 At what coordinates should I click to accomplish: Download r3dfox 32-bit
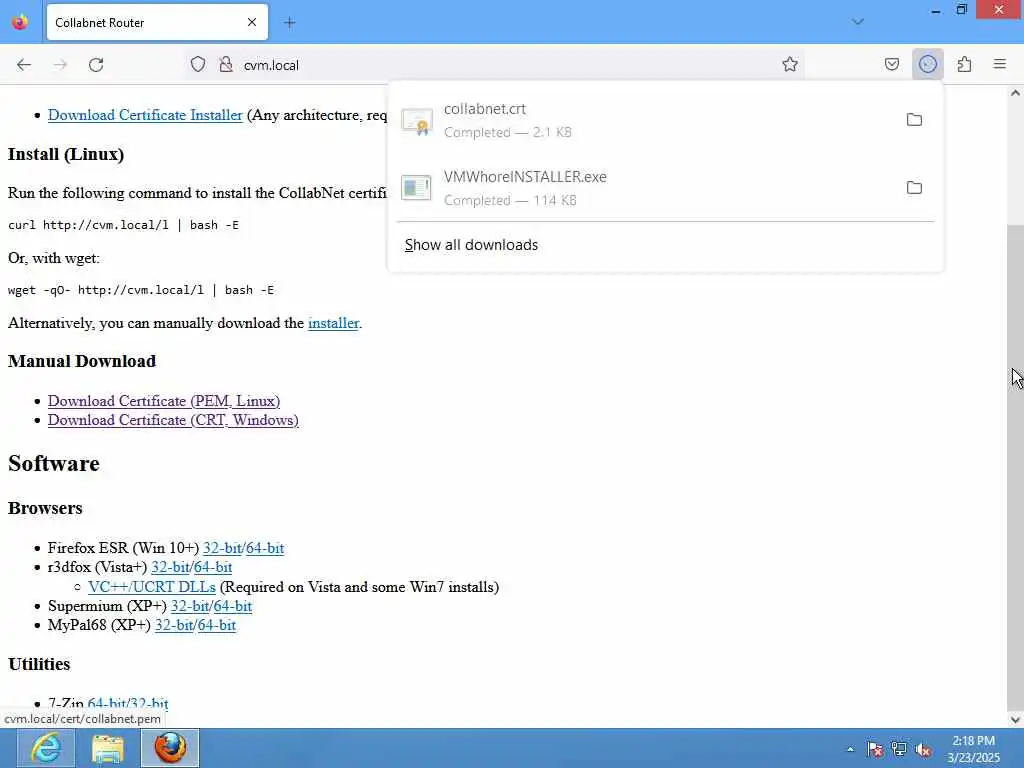coord(170,567)
